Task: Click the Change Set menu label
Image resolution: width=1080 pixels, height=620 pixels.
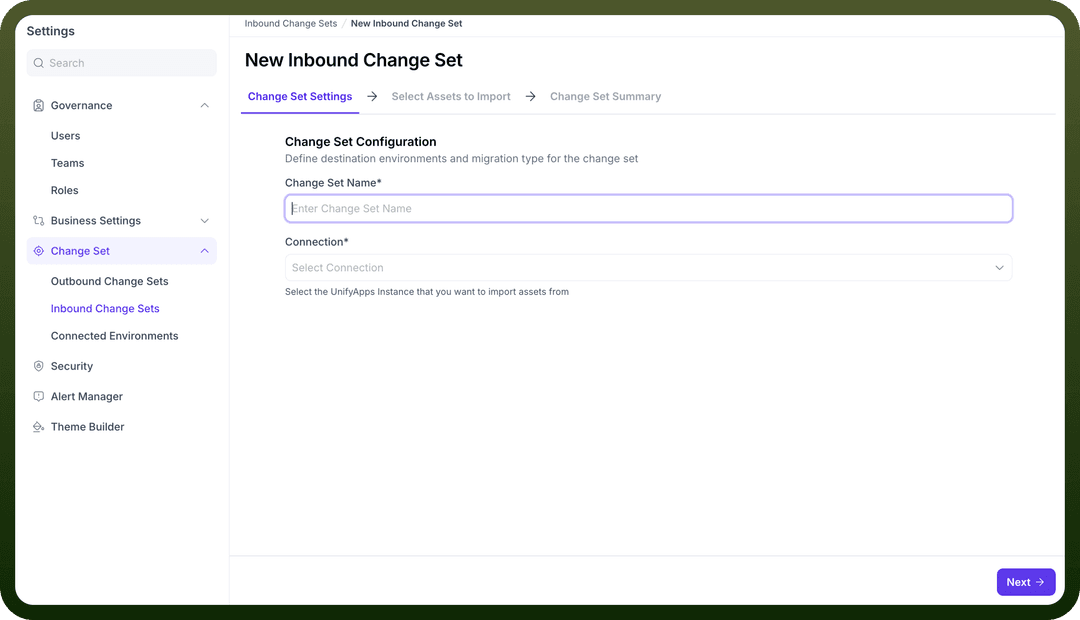Action: tap(80, 251)
